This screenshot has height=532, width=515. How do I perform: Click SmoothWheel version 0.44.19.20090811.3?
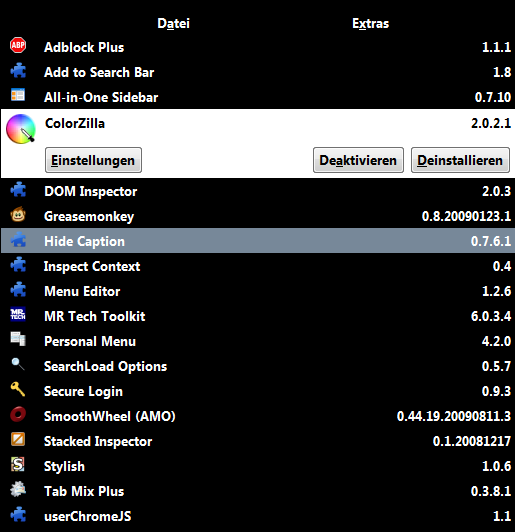(454, 416)
